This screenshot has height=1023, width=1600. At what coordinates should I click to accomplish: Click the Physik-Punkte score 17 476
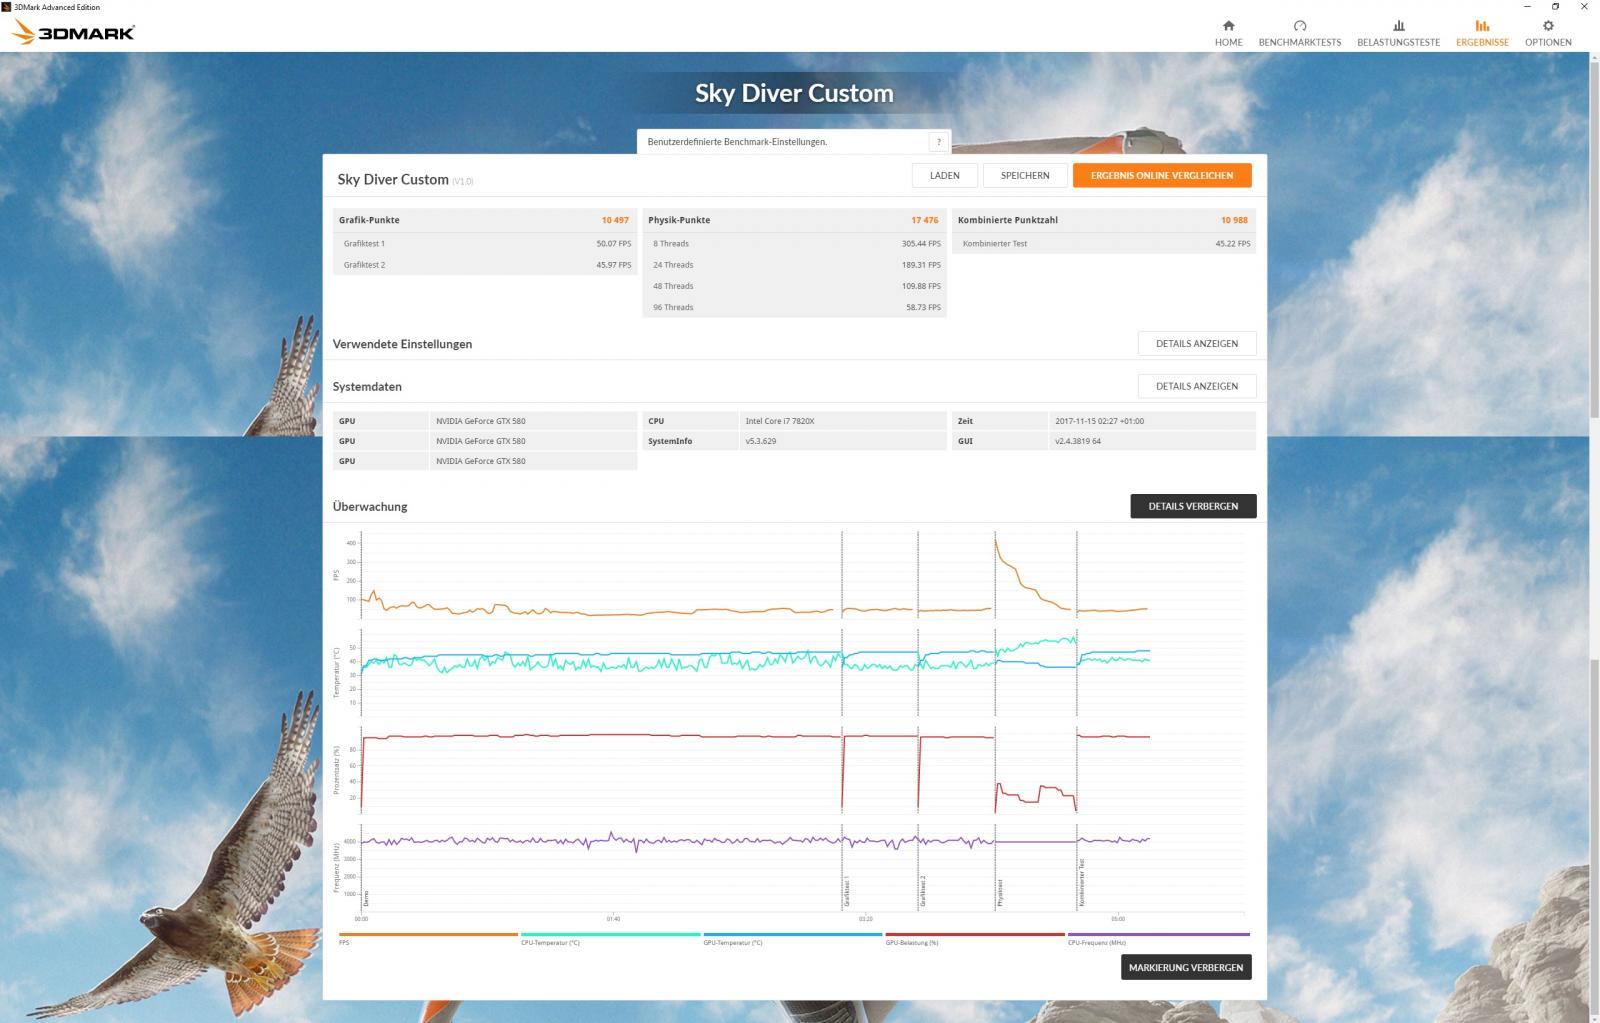tap(924, 220)
